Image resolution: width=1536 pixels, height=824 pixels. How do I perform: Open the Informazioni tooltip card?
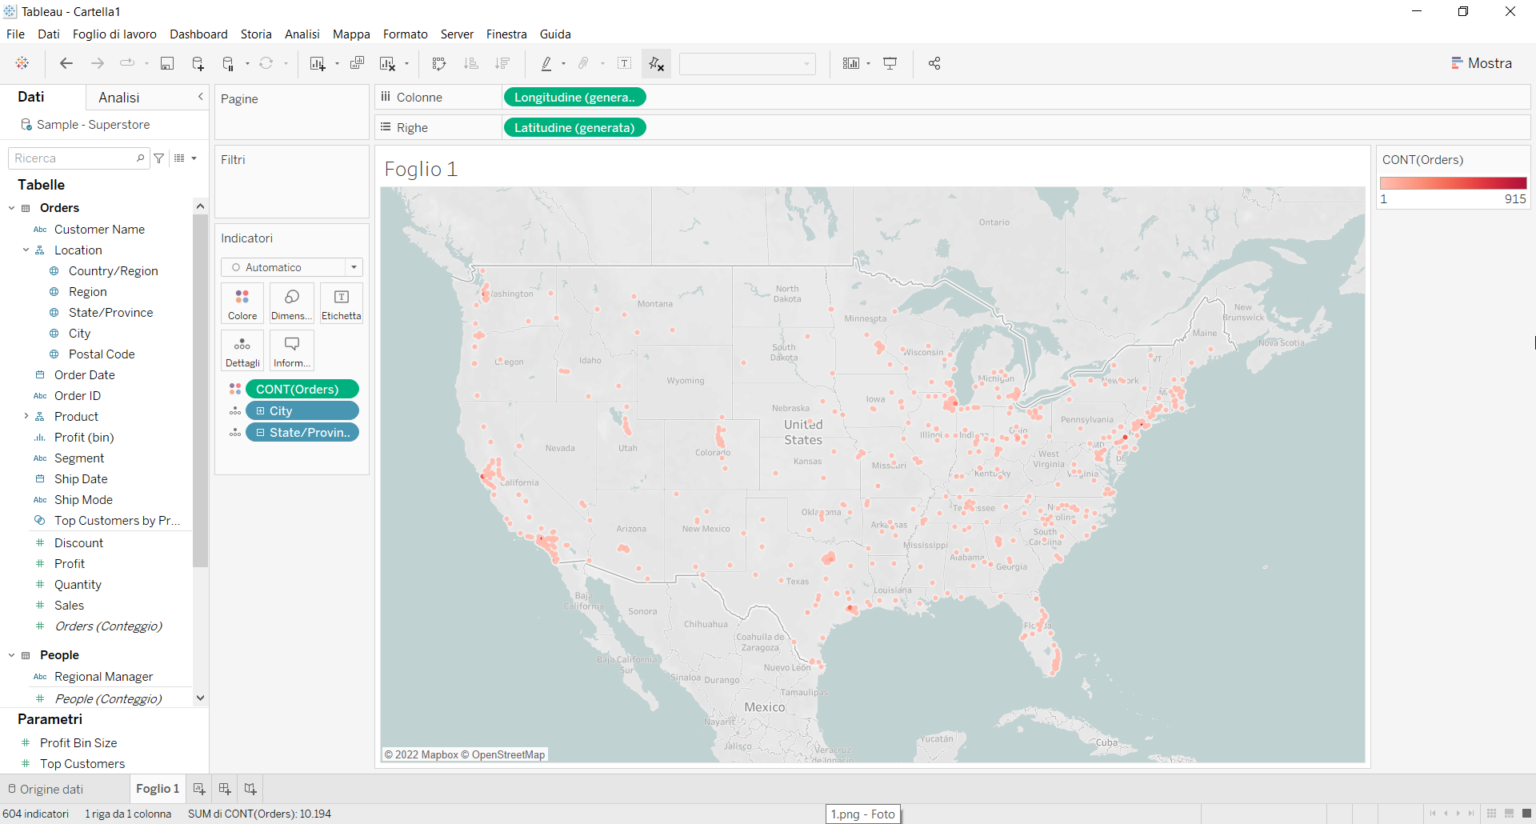point(291,350)
